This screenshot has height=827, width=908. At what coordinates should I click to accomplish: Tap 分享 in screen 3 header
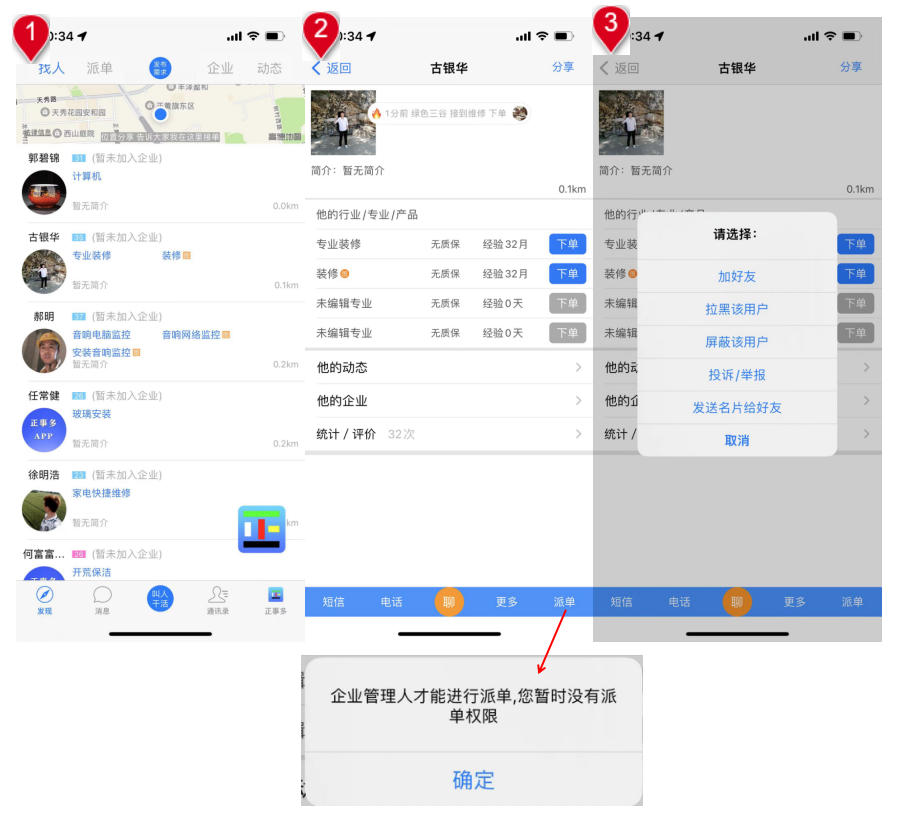[851, 67]
